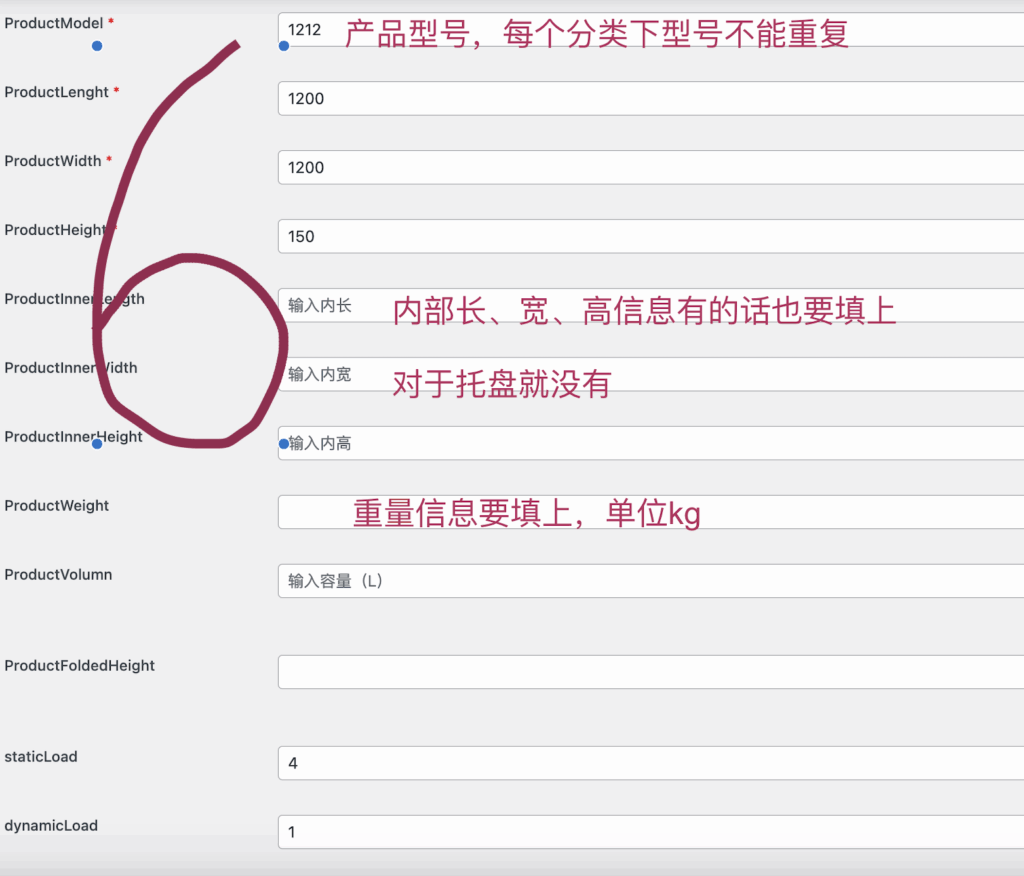Focus the ProductVolumn input with placeholder 输入容量（L）
Screen dimensions: 1024x876
[x=650, y=581]
